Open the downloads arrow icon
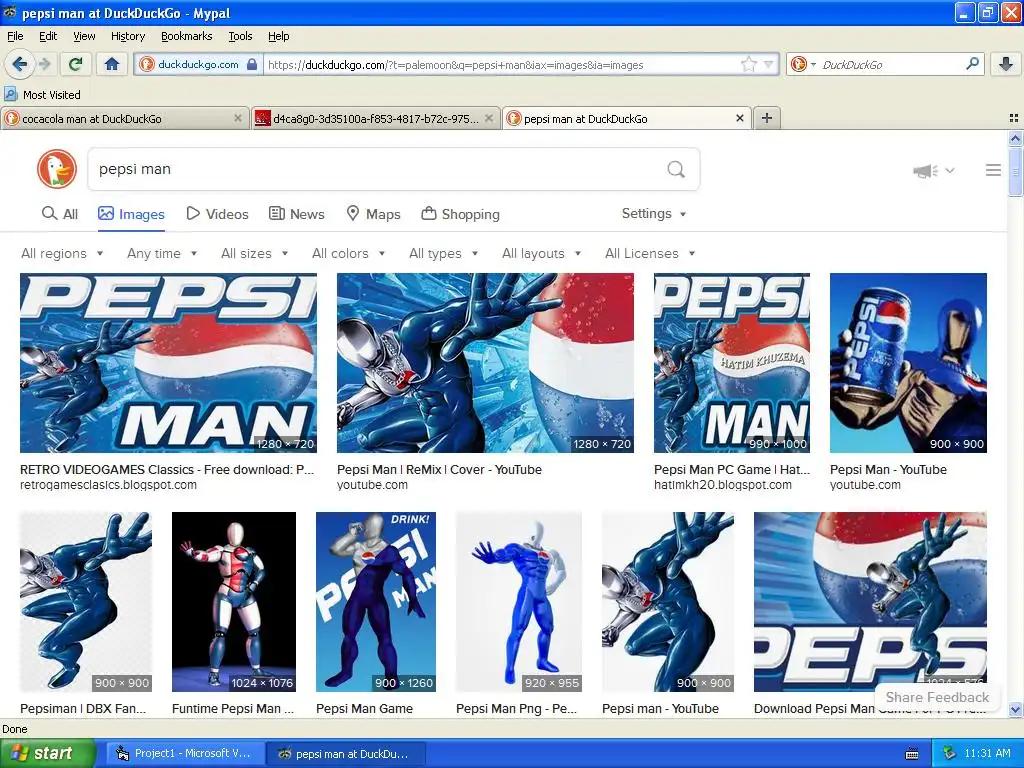 tap(1006, 64)
